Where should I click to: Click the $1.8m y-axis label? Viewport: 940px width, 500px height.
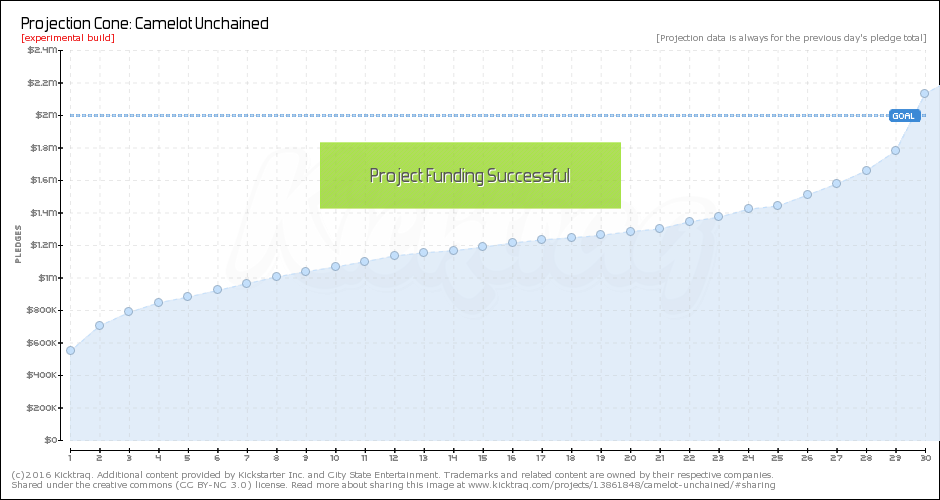[44, 147]
